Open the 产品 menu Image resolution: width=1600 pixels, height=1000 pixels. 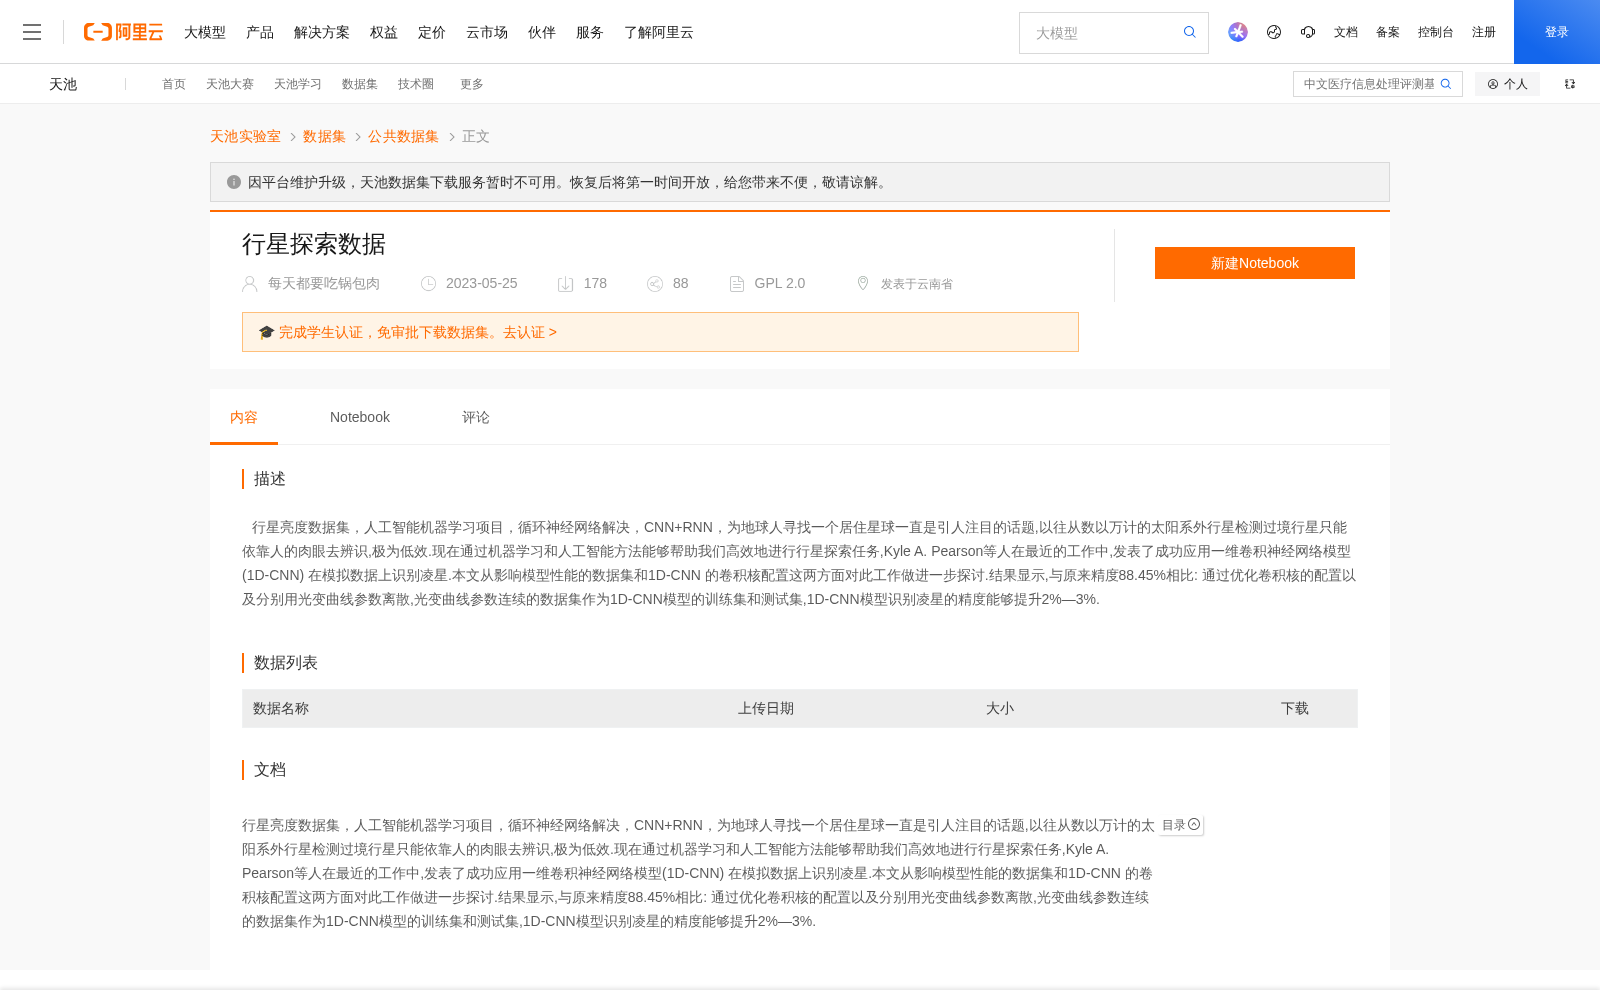tap(260, 32)
